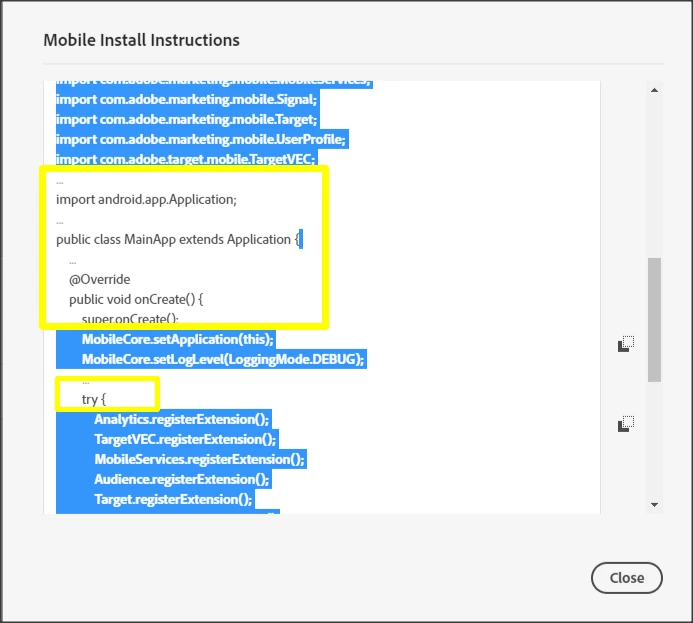Copy the registerExtension code block
This screenshot has width=693, height=623.
[626, 424]
